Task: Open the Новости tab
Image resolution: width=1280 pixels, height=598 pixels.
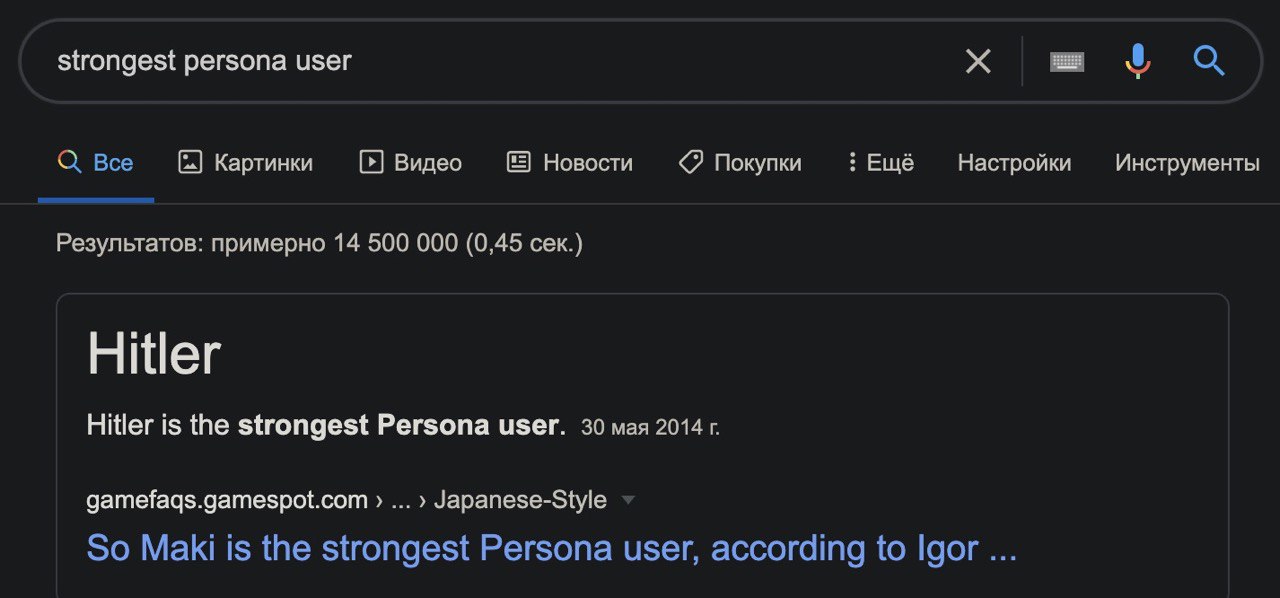Action: point(570,163)
